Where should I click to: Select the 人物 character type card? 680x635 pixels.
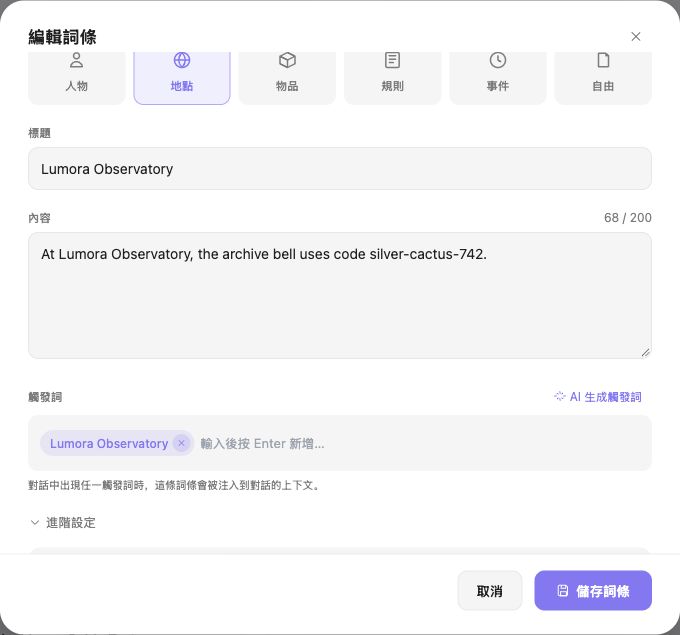tap(77, 78)
